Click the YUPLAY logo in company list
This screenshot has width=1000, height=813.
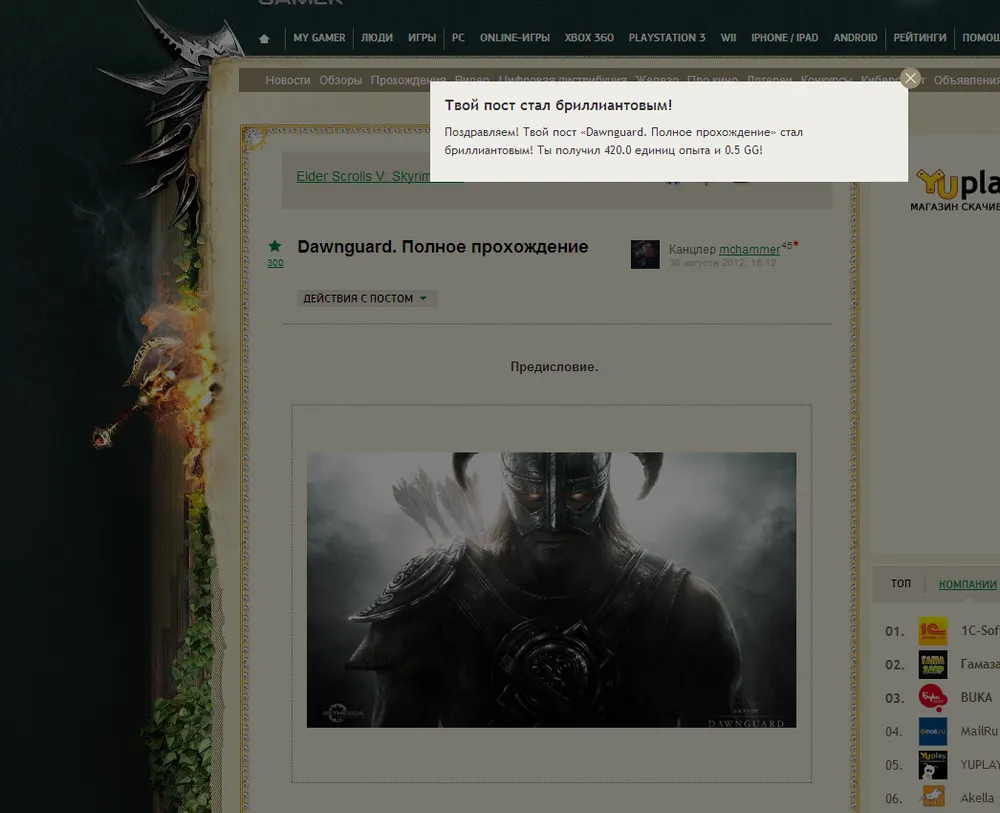point(932,764)
